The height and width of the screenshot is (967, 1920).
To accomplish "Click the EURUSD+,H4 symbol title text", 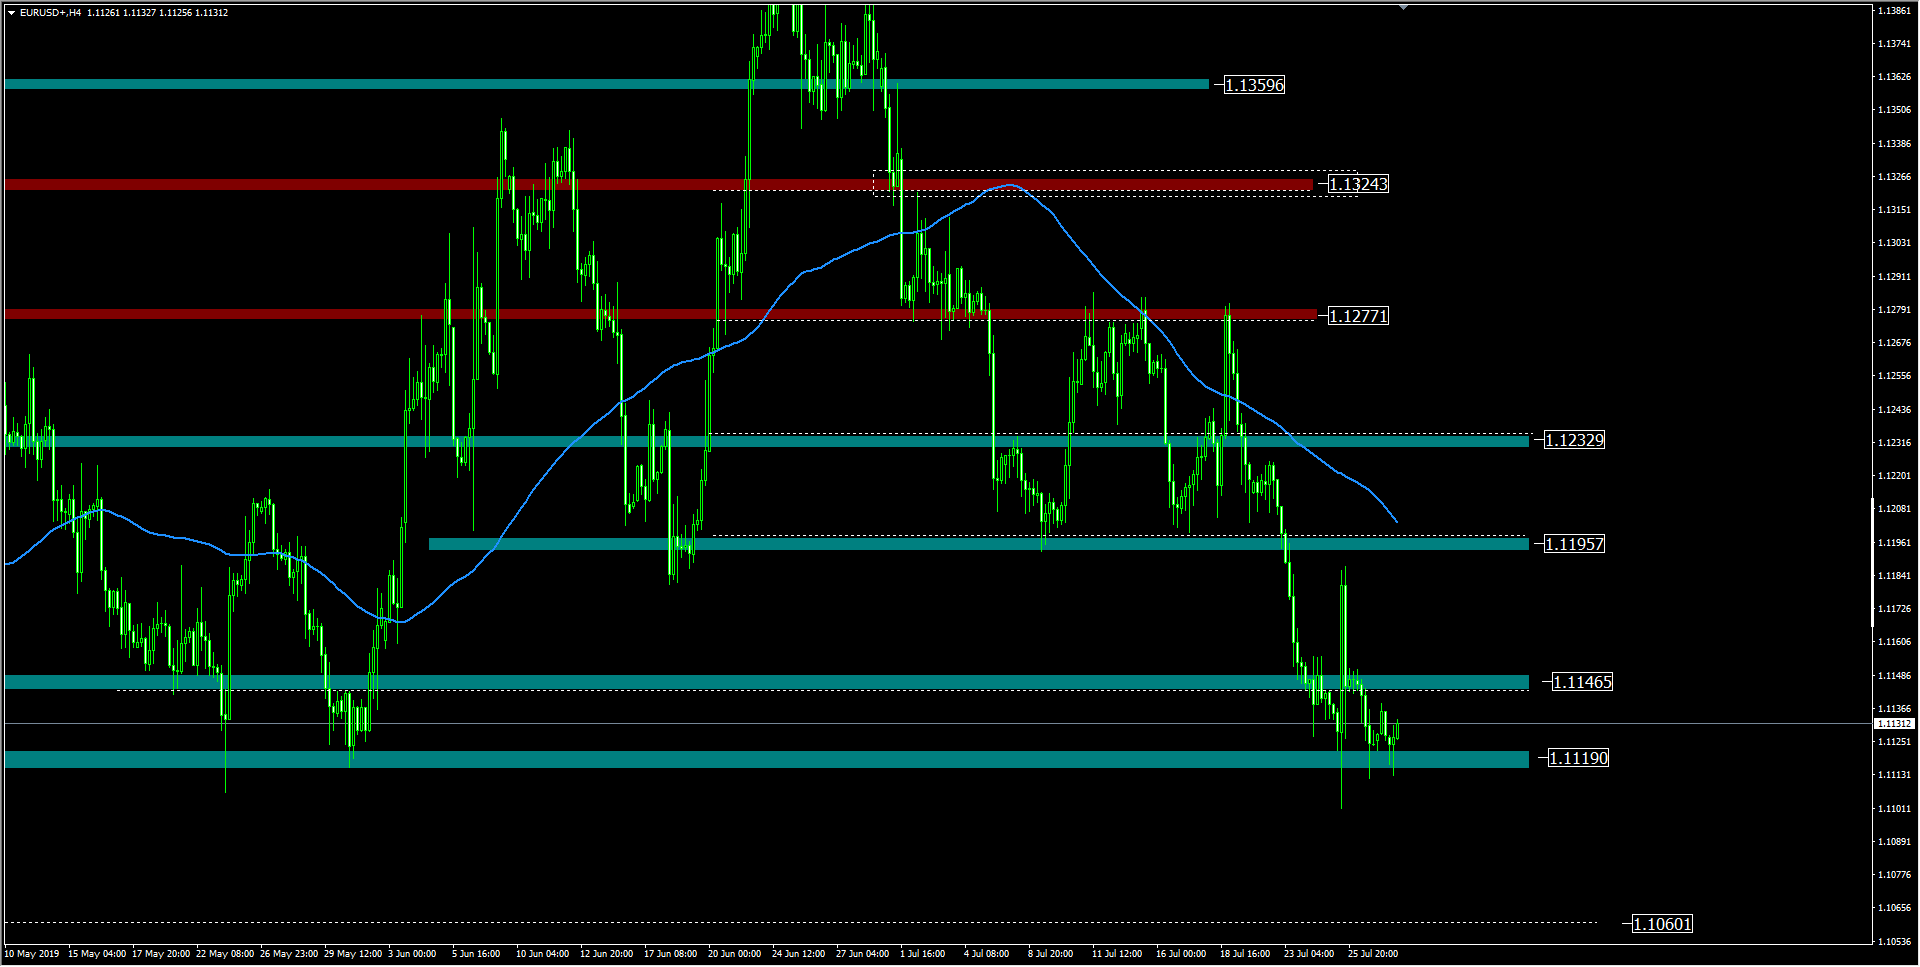I will (50, 13).
